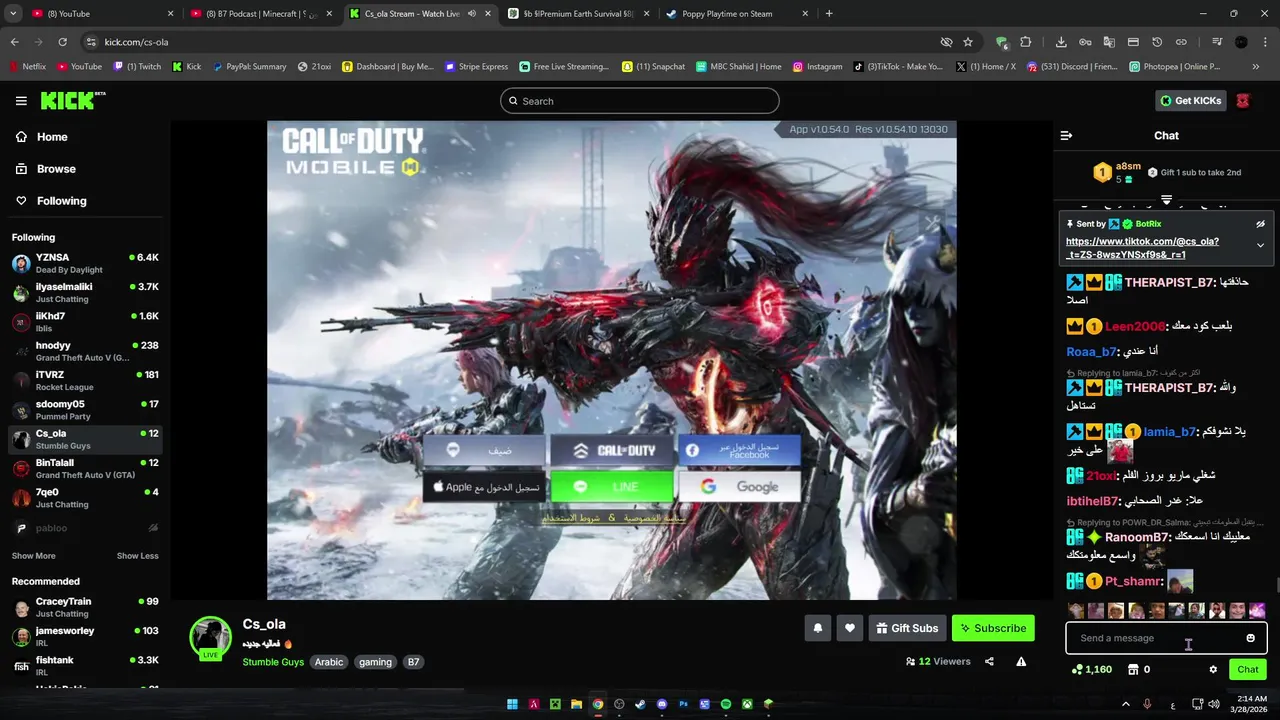Expand Following list with Show More
Viewport: 1280px width, 720px height.
(34, 556)
